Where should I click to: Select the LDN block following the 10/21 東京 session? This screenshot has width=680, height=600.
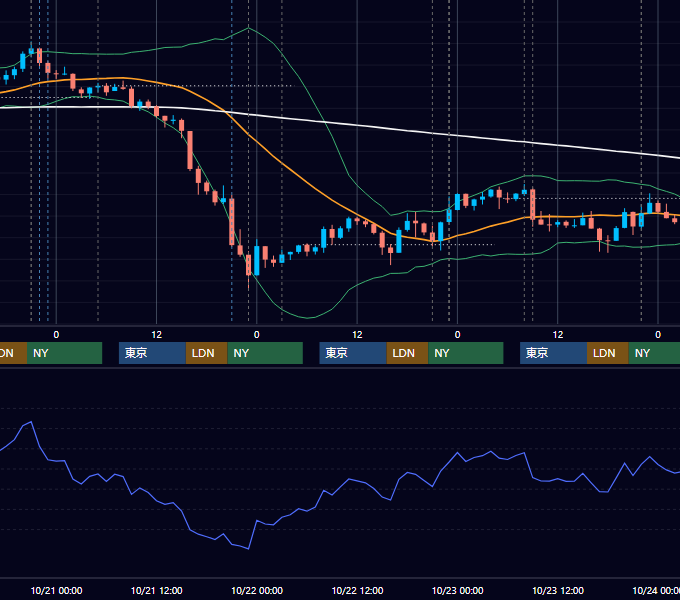coord(206,353)
